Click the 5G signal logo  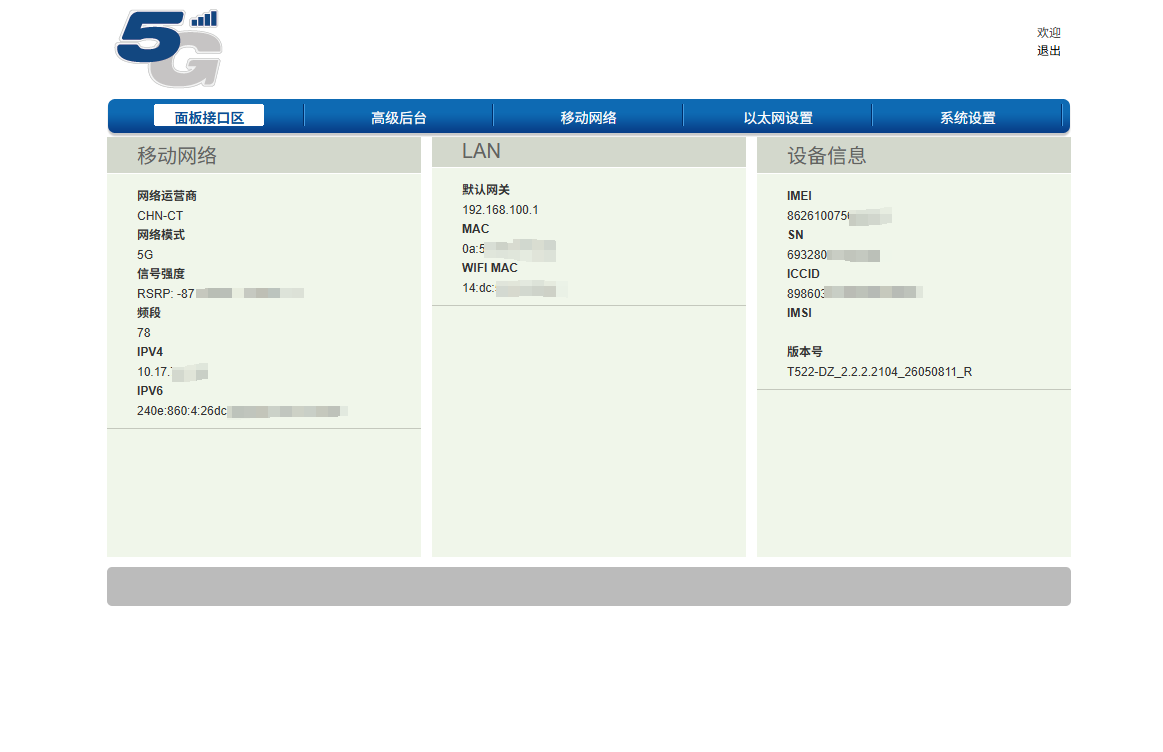tap(168, 48)
